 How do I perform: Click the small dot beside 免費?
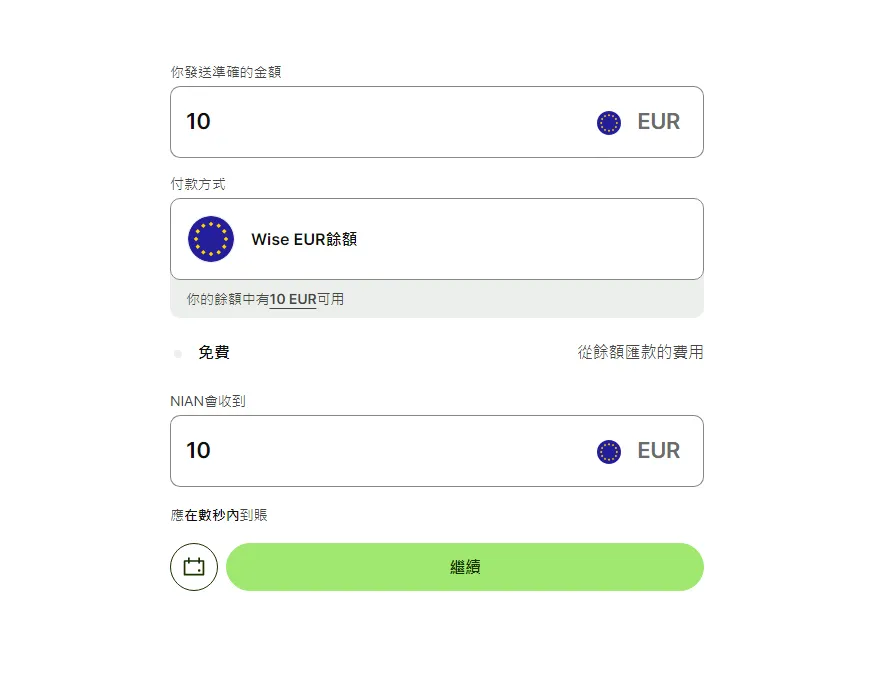tap(178, 353)
